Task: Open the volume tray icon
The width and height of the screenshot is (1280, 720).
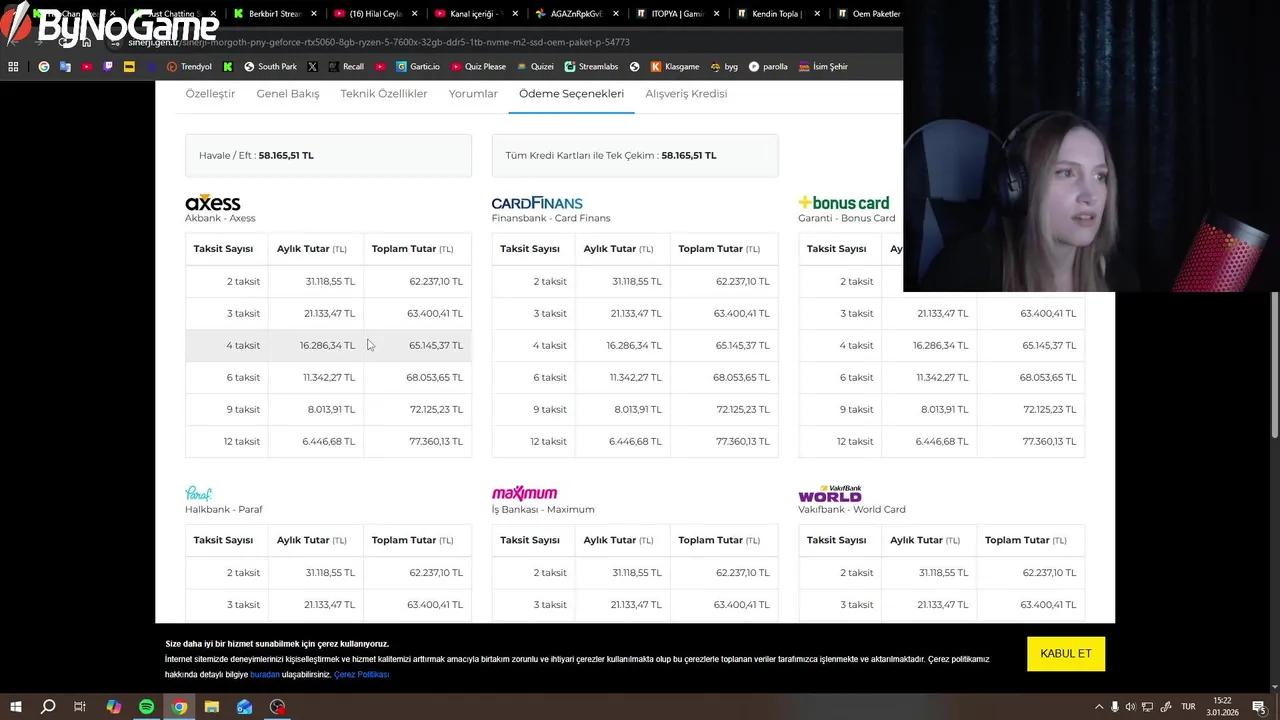Action: click(x=1131, y=707)
